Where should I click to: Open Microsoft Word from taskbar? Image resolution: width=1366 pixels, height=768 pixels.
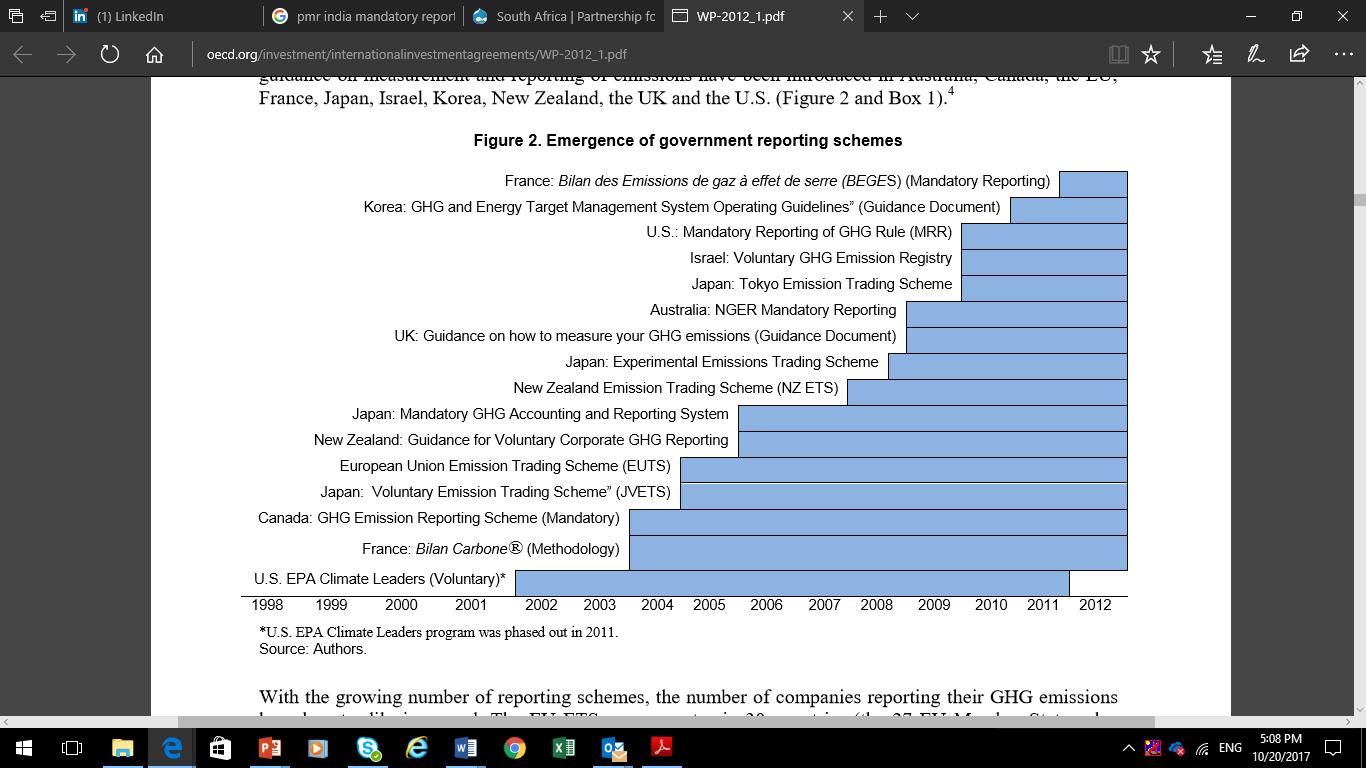465,747
